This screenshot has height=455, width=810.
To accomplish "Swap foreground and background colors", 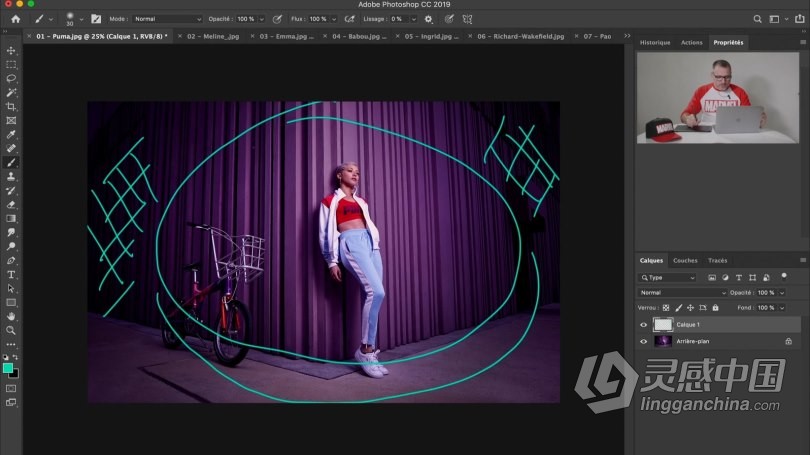I will pos(15,357).
